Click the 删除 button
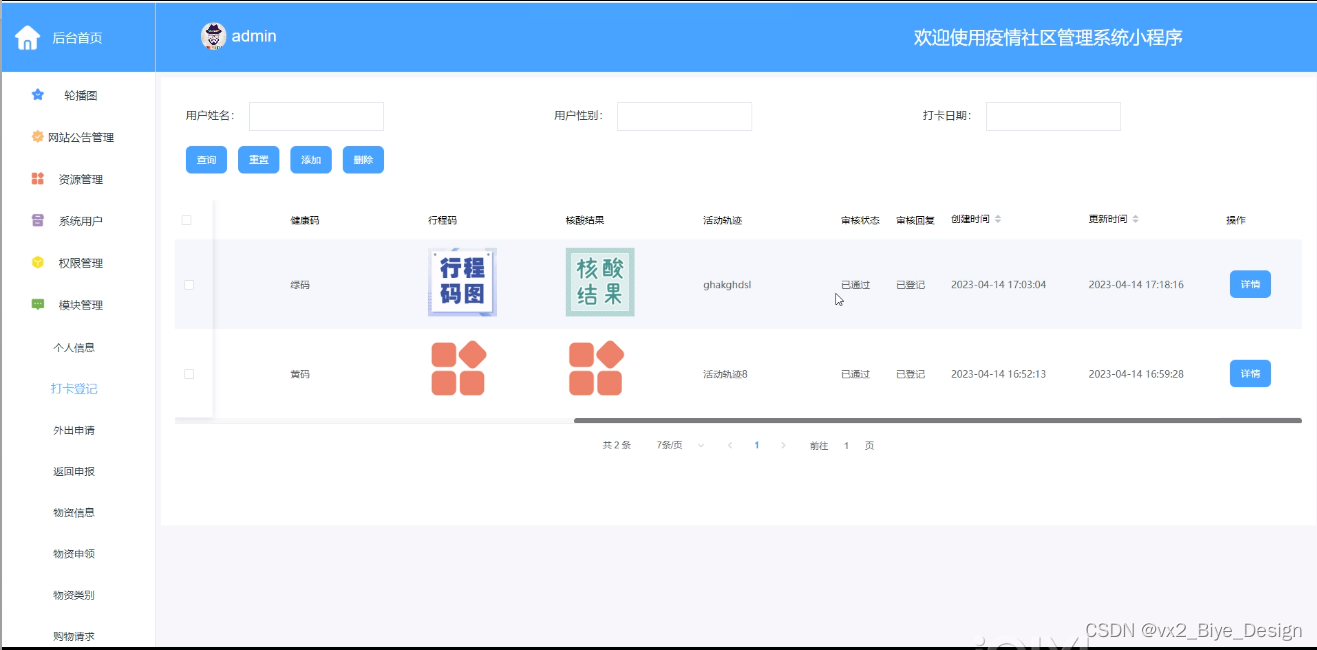 tap(363, 160)
